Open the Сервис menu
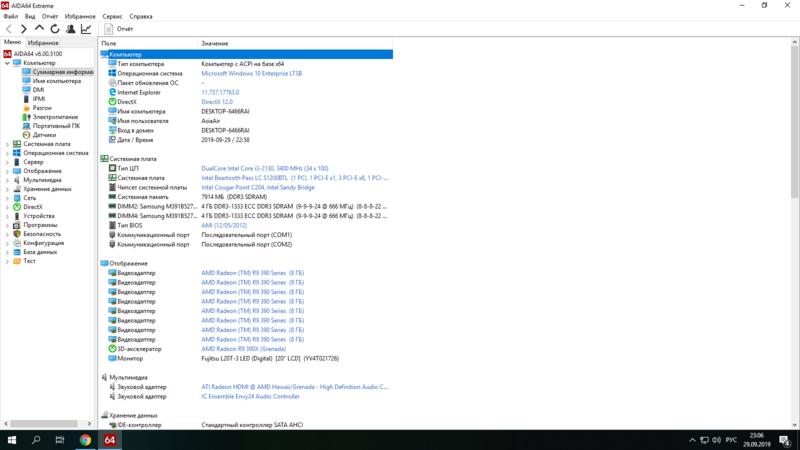 [x=112, y=16]
